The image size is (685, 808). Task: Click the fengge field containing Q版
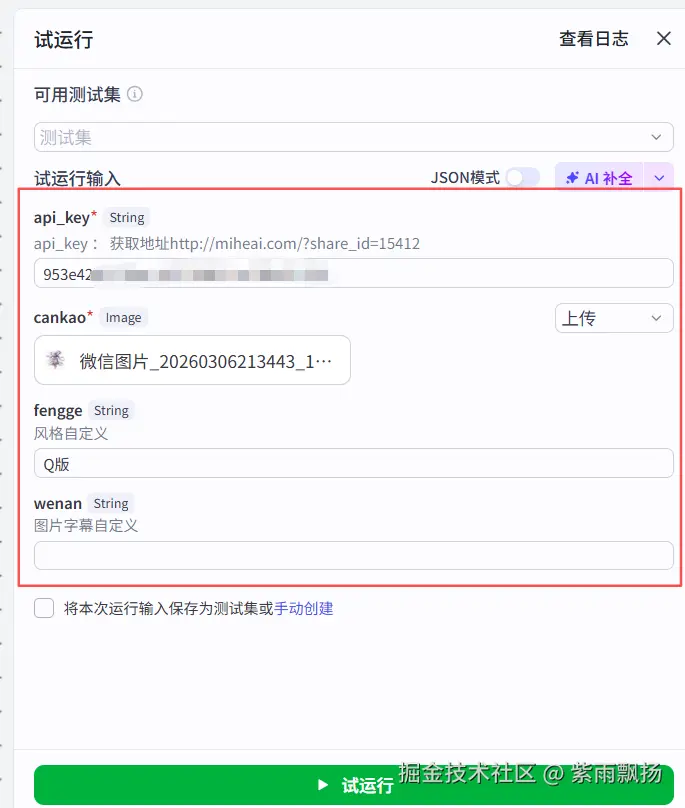pyautogui.click(x=354, y=463)
